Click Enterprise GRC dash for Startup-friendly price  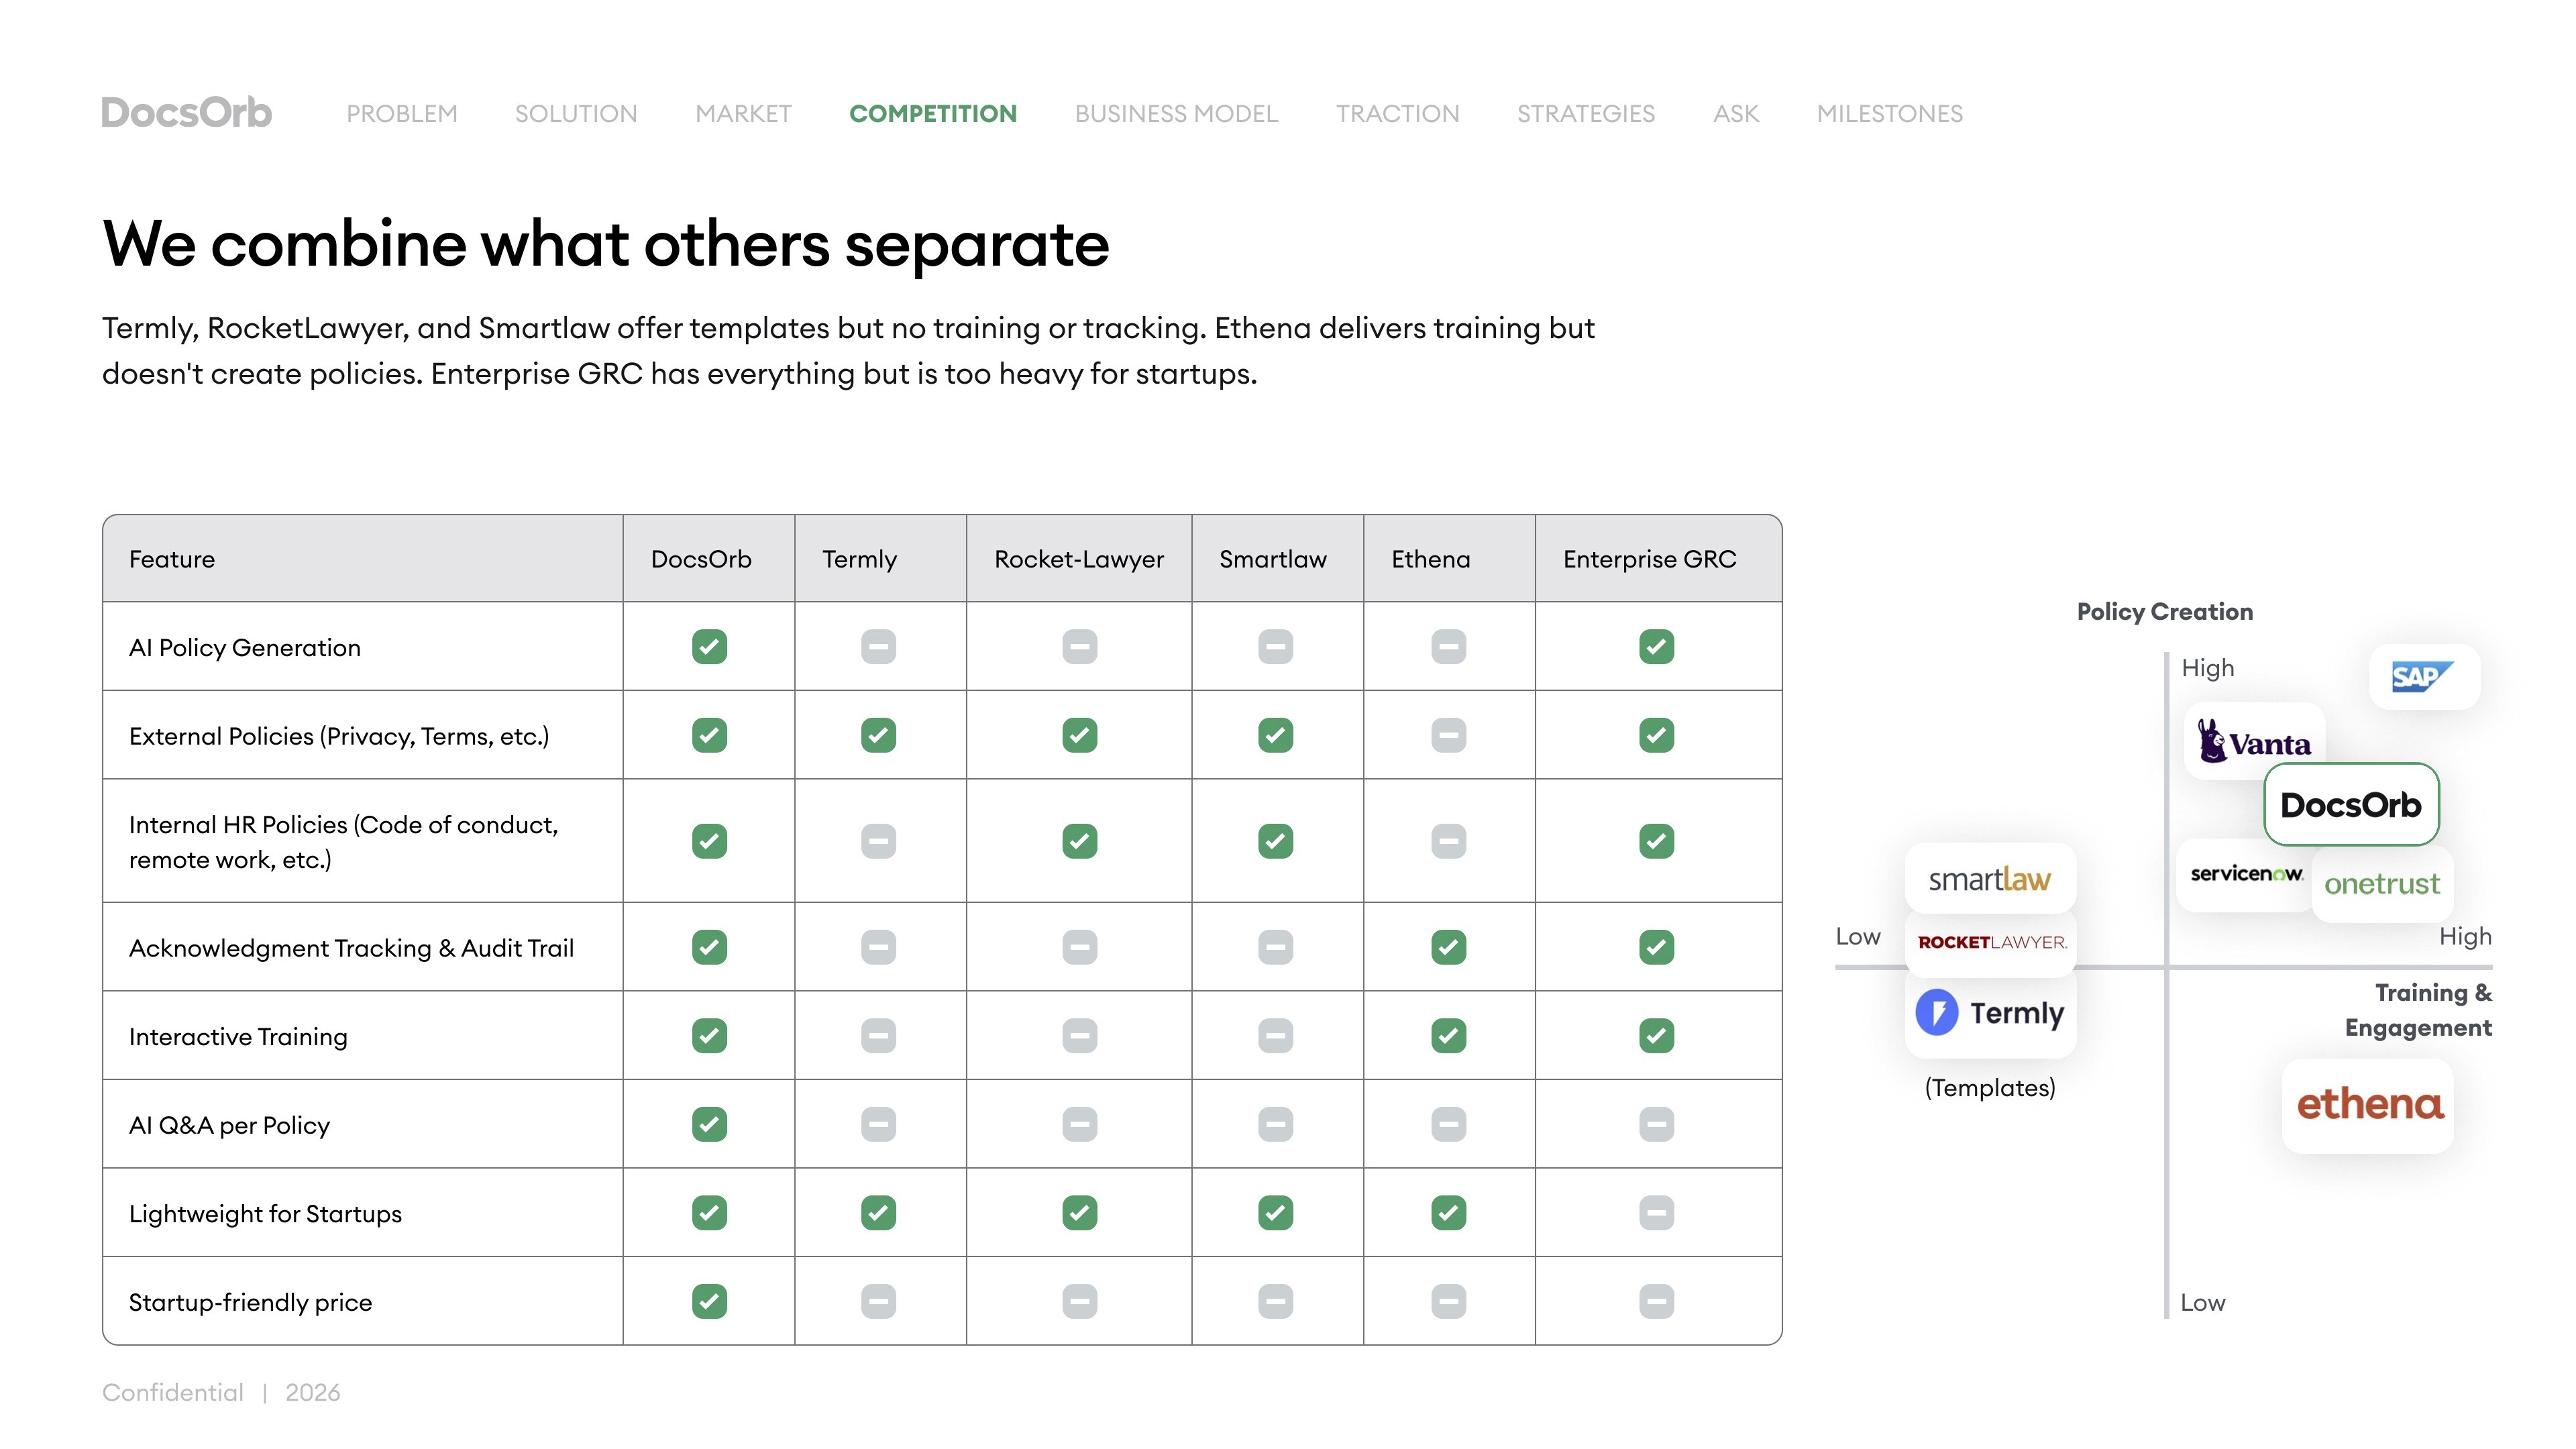[x=1656, y=1302]
